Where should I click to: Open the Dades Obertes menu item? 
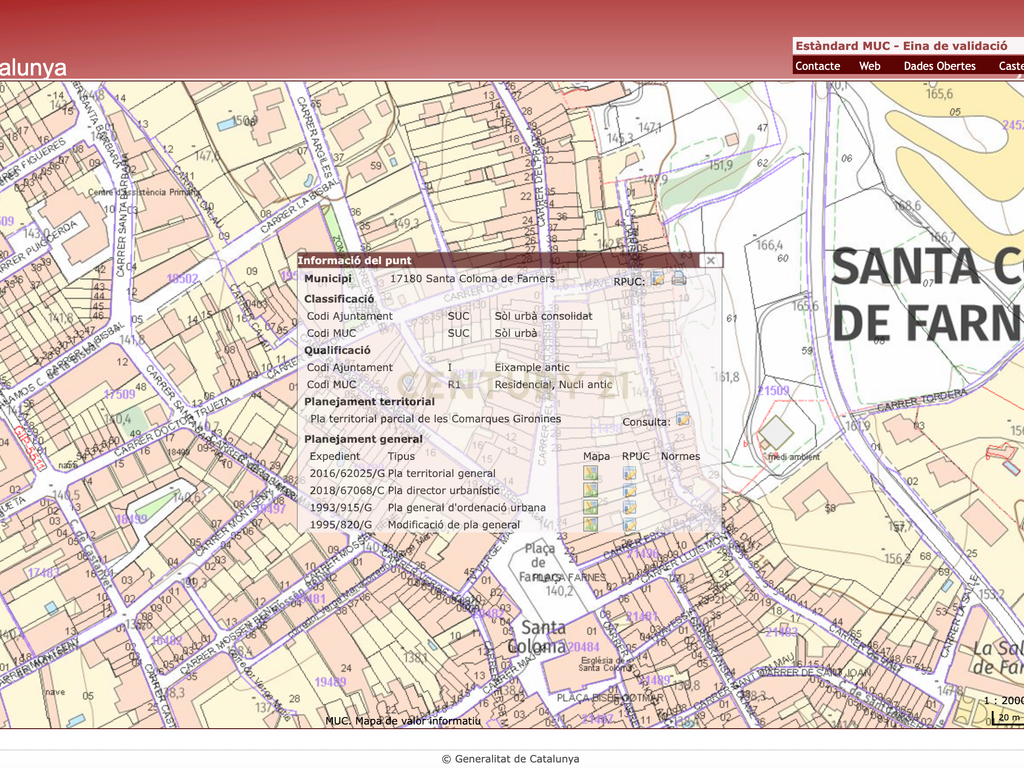[939, 66]
